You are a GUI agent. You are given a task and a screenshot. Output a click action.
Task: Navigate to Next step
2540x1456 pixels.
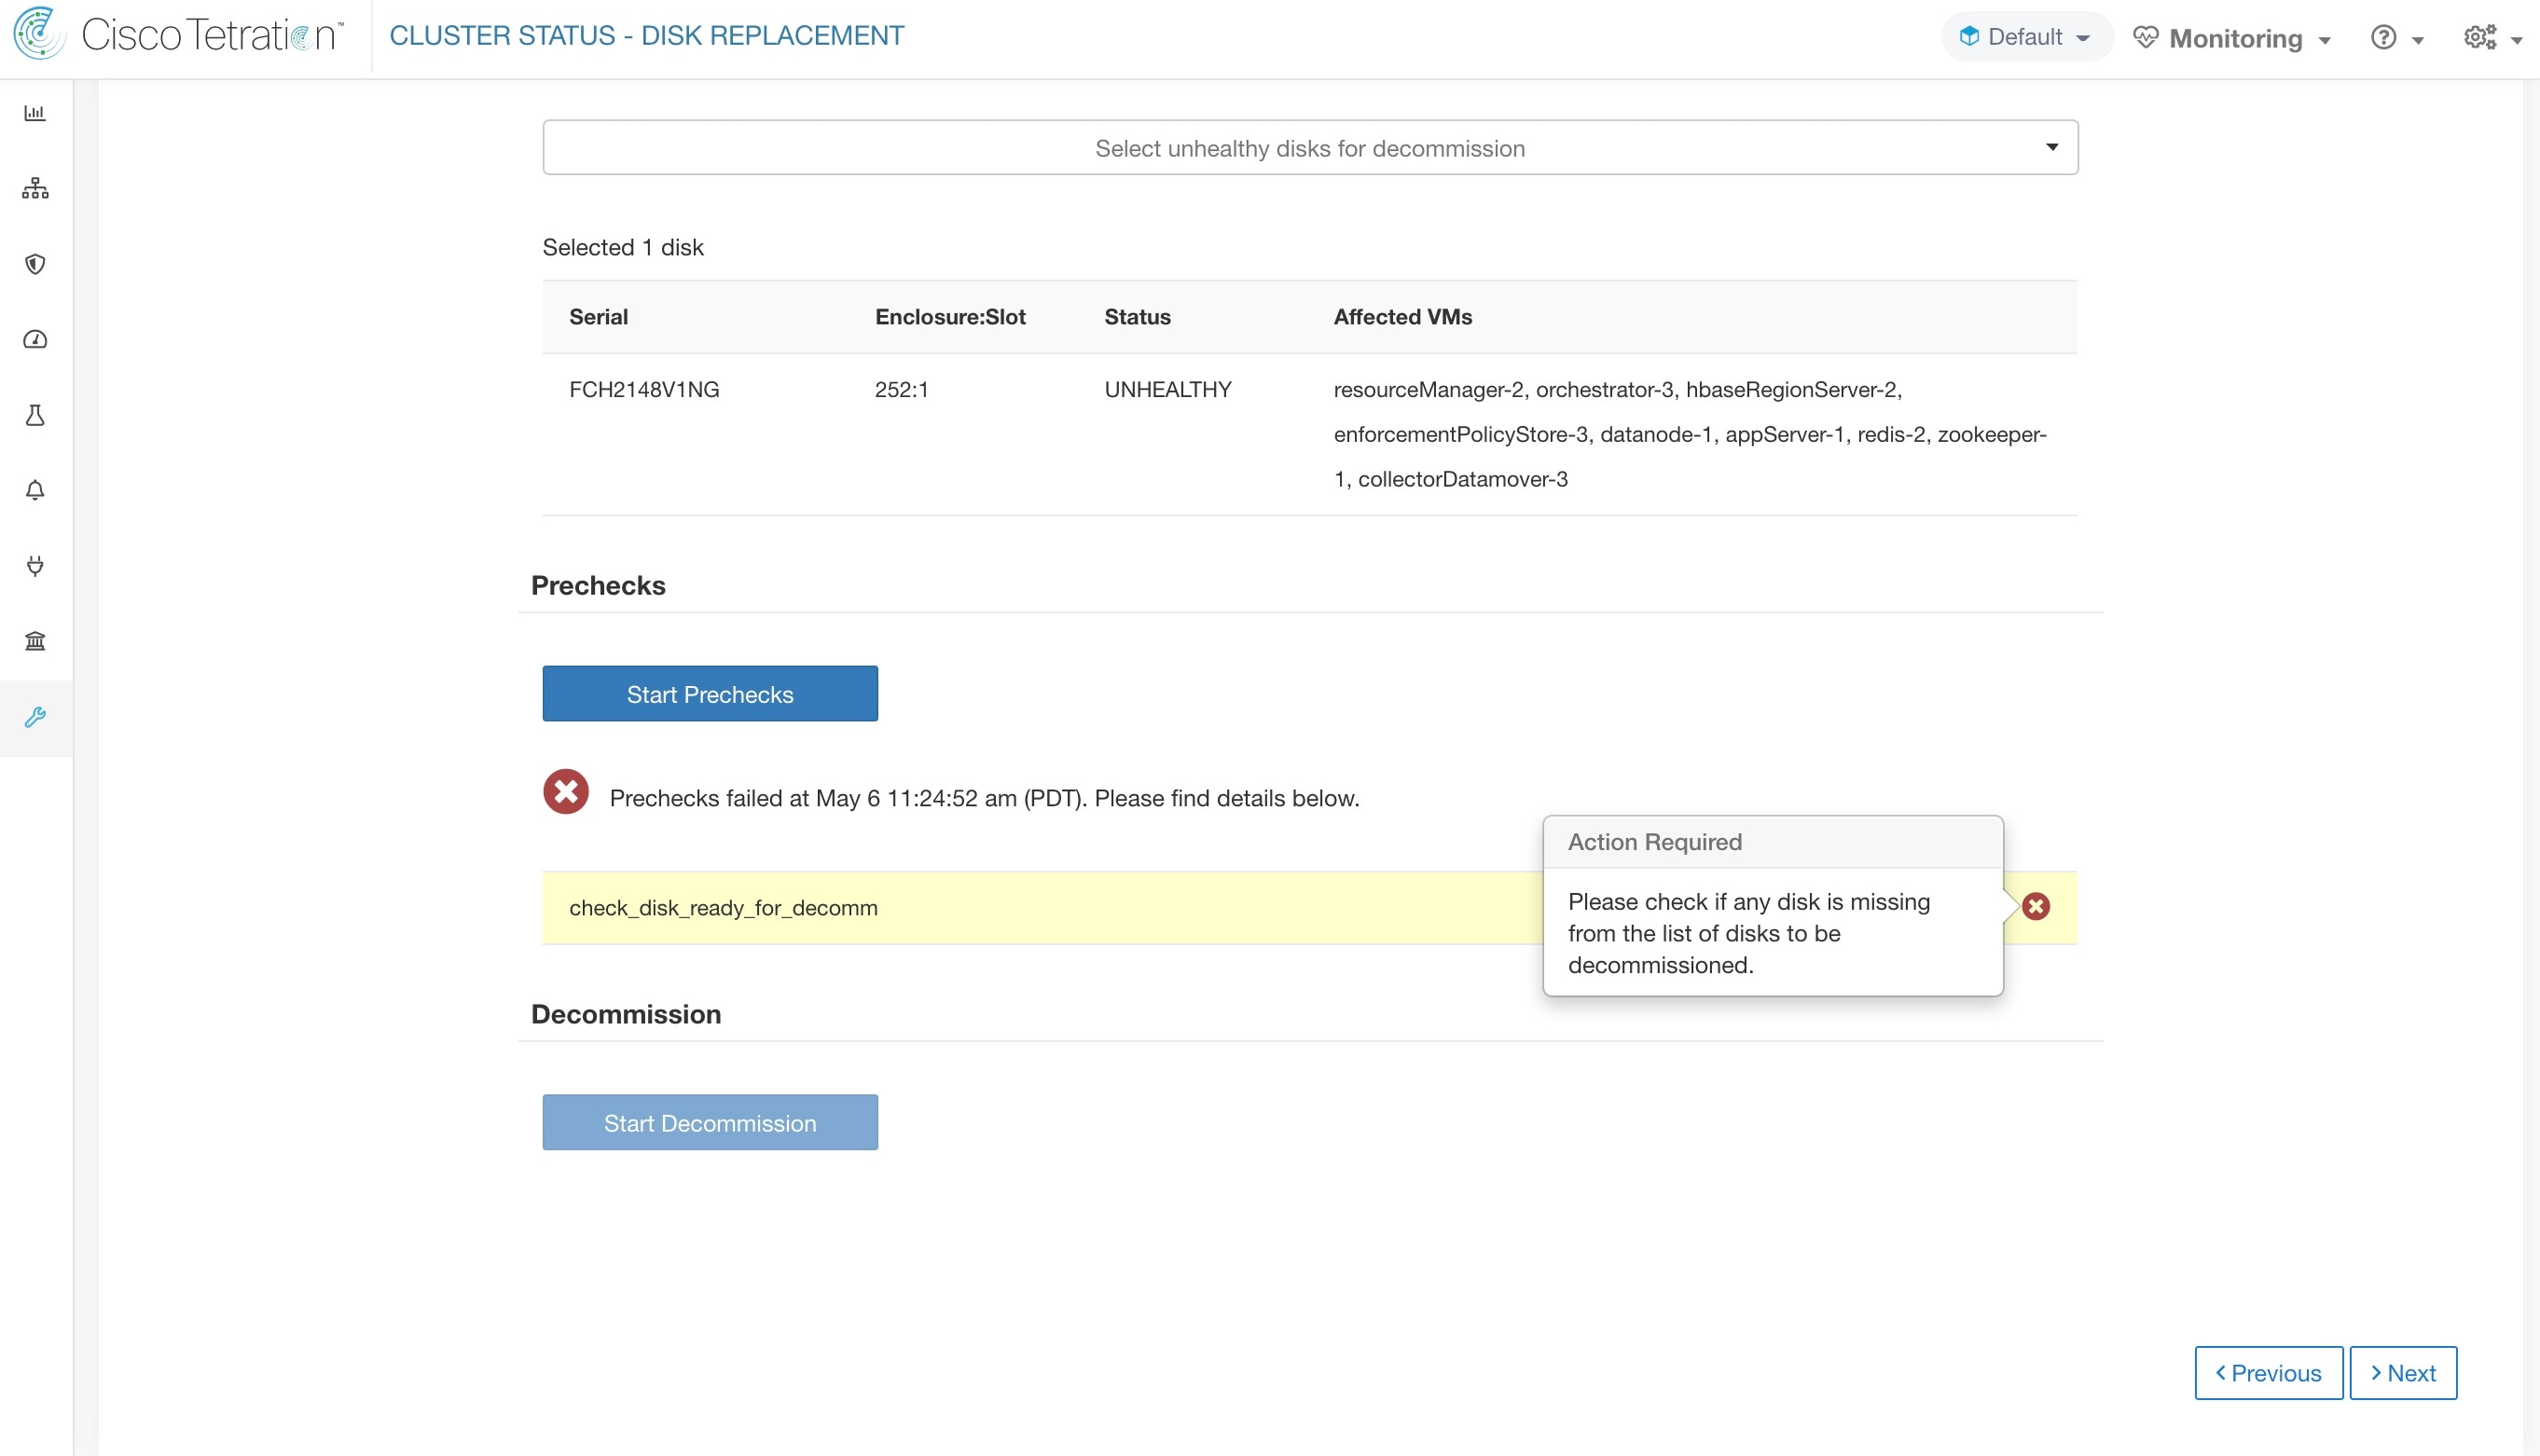point(2404,1372)
